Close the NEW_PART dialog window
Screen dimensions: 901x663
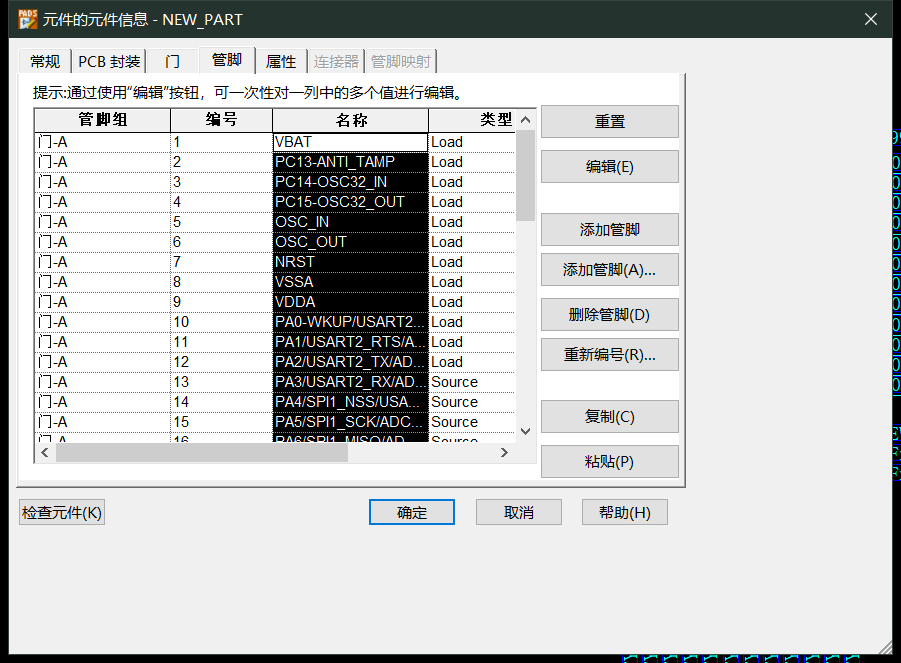click(x=871, y=20)
